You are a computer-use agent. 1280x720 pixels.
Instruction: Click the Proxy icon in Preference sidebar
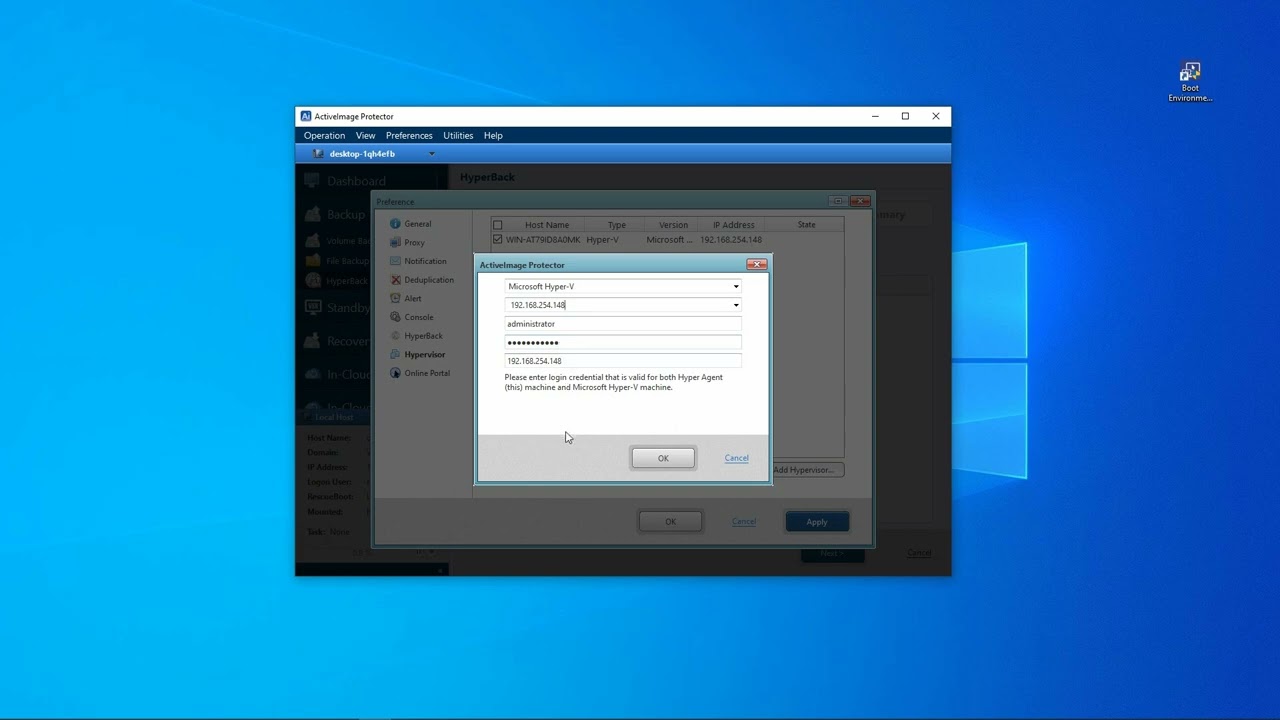click(x=395, y=242)
